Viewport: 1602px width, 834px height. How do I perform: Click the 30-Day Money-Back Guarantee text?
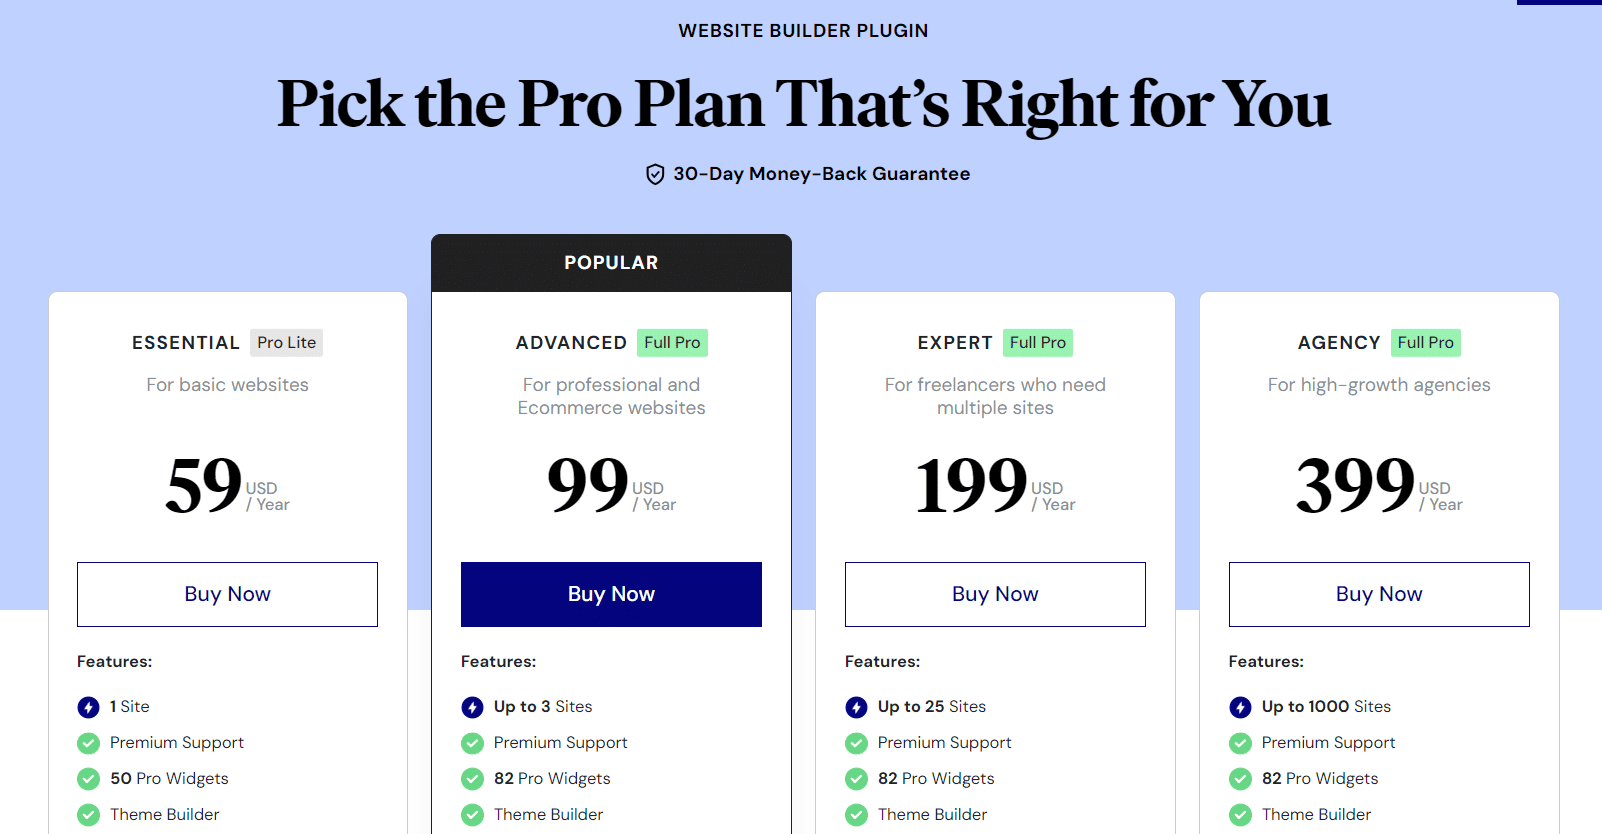[x=821, y=174]
